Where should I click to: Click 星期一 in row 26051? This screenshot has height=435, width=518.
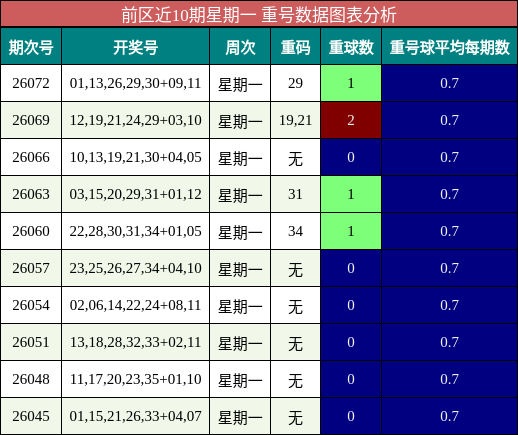[x=240, y=343]
